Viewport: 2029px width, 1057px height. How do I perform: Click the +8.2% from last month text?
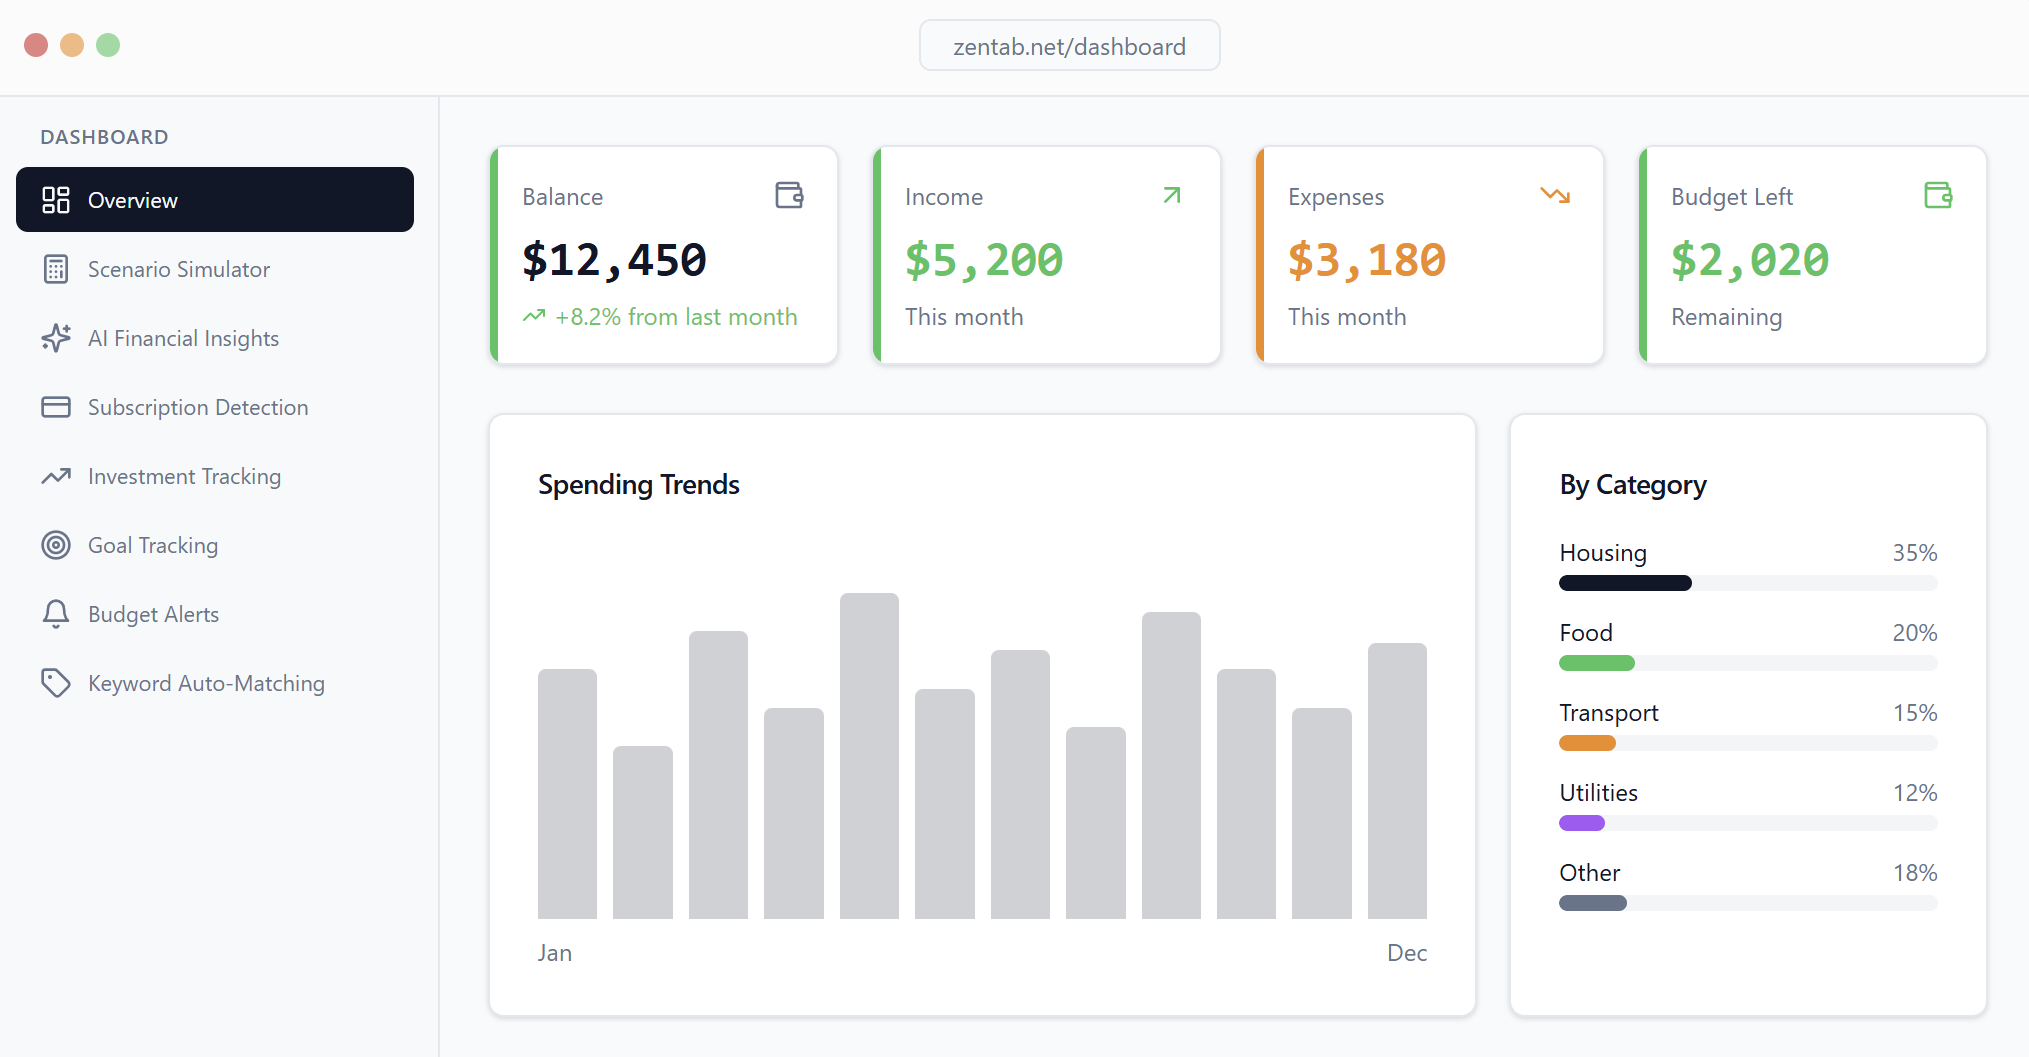tap(676, 317)
